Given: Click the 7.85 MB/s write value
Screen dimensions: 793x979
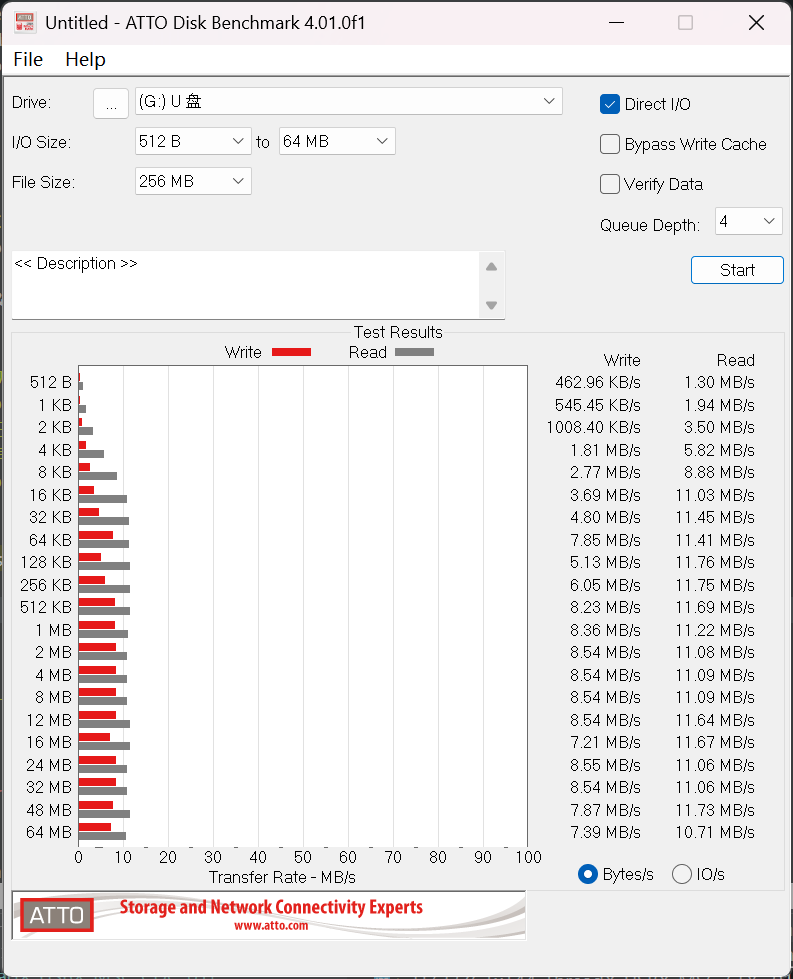Looking at the screenshot, I should (605, 540).
